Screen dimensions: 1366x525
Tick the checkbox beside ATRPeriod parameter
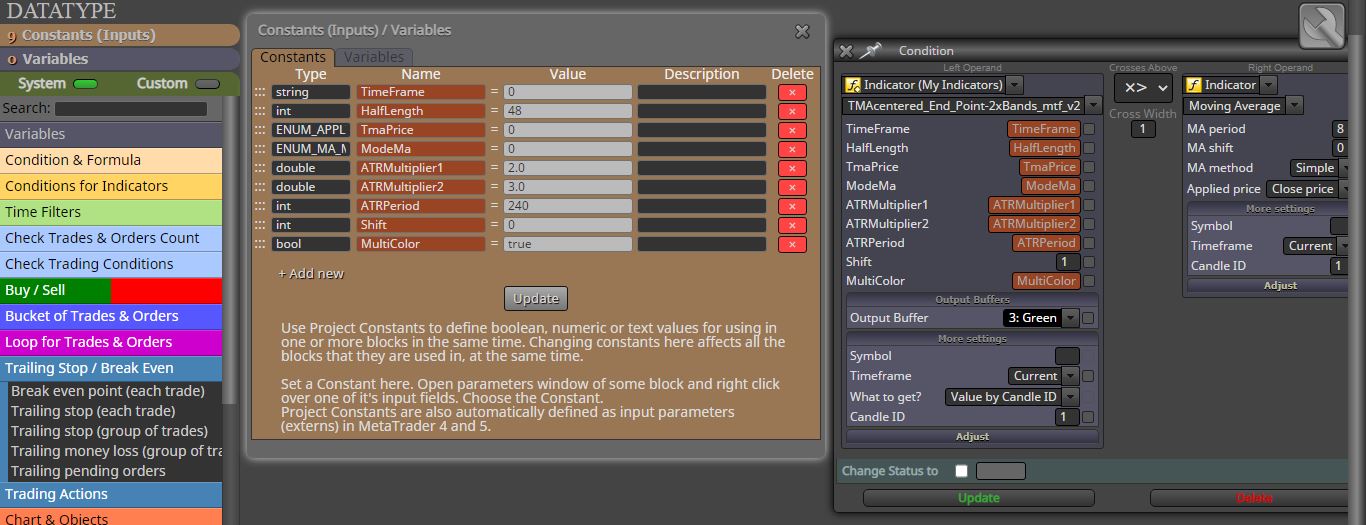(1088, 243)
